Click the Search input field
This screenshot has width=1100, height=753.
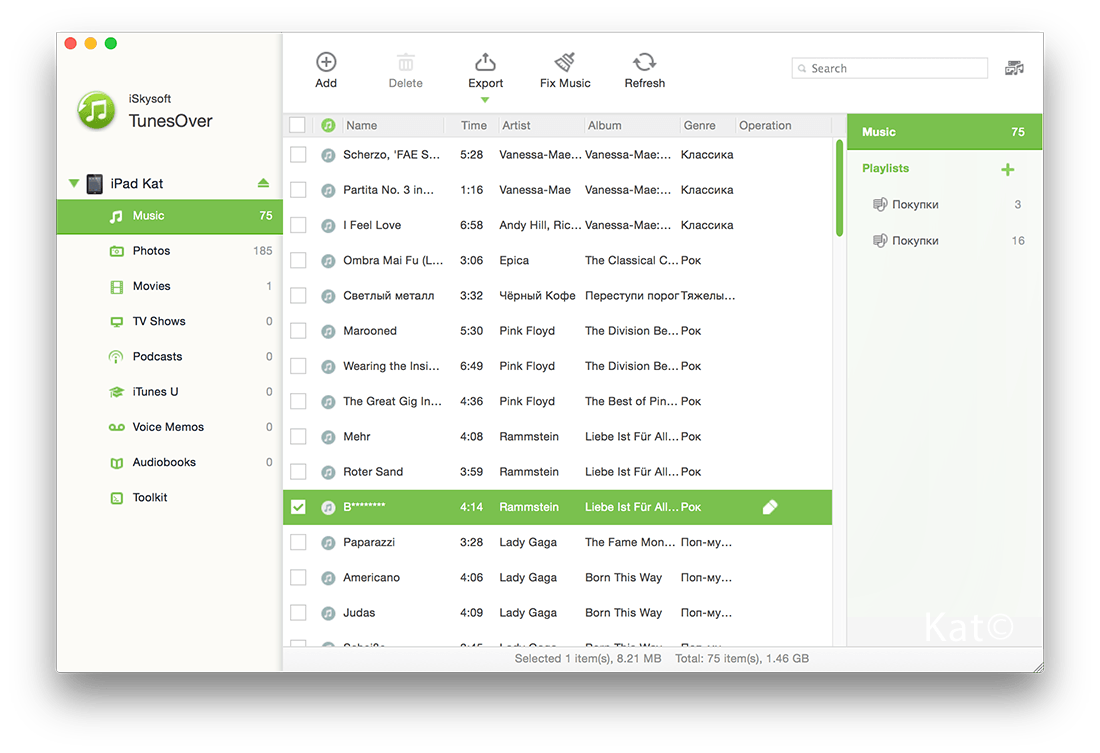pyautogui.click(x=890, y=68)
